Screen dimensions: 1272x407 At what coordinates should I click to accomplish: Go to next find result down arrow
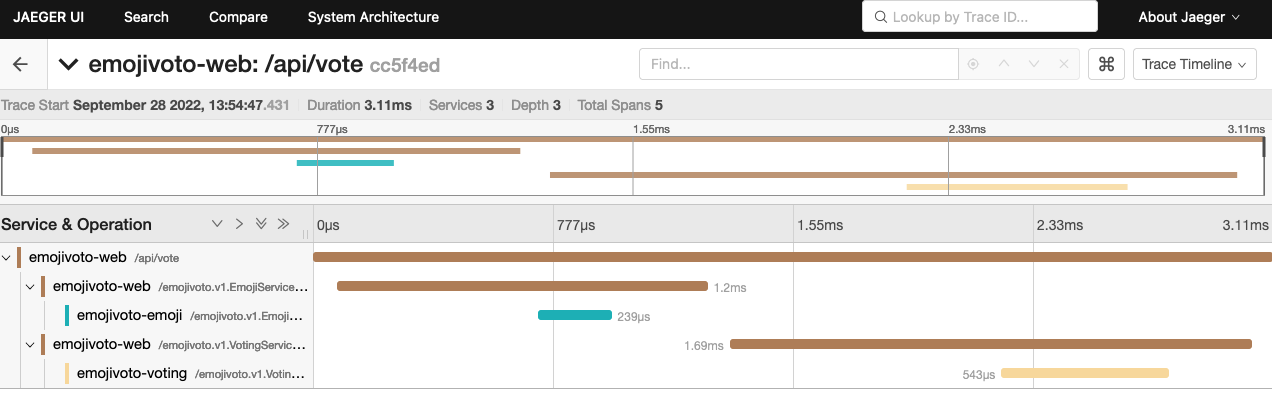point(1034,64)
